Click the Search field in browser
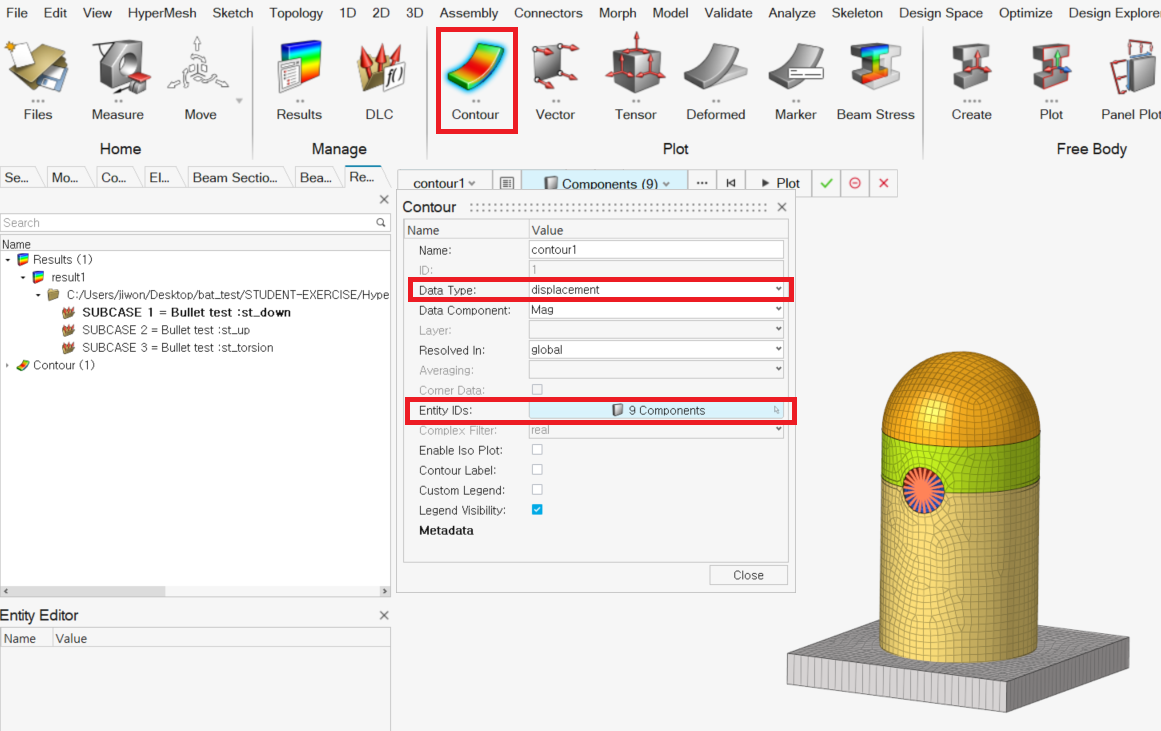The image size is (1161, 731). 189,222
